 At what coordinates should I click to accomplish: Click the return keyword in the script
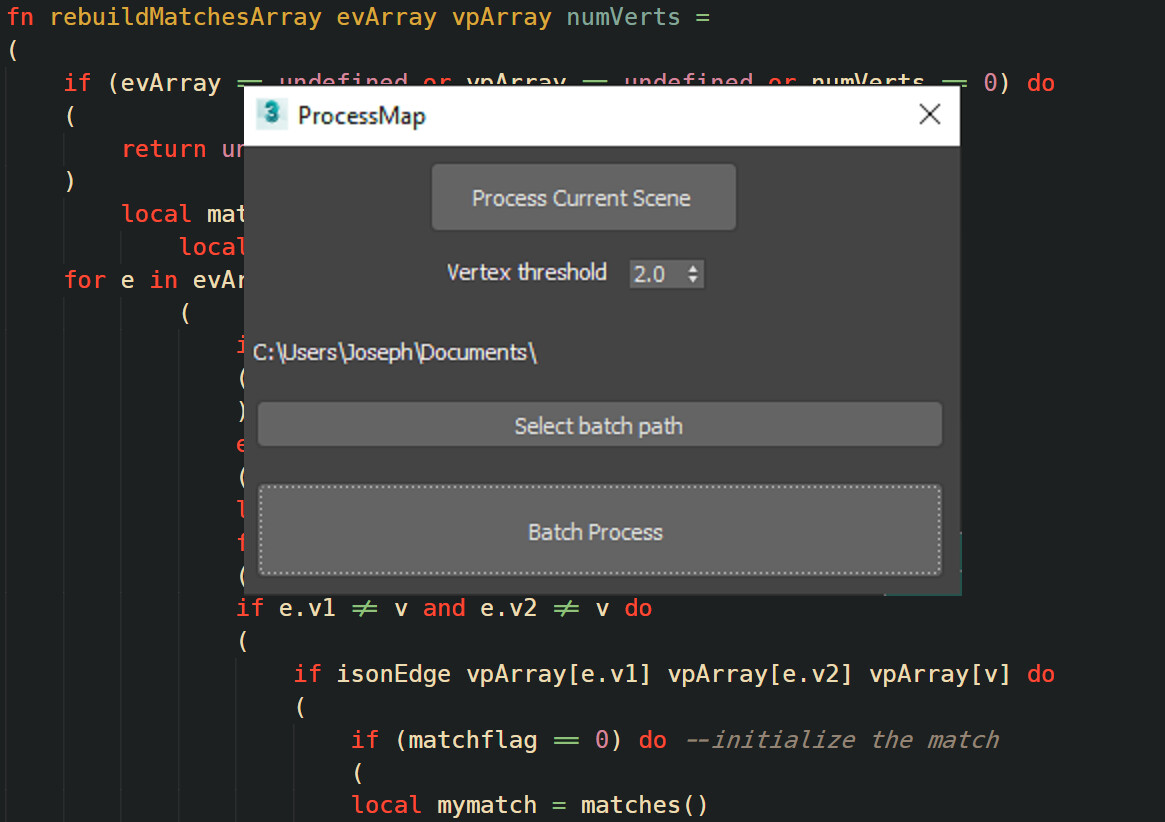[163, 148]
